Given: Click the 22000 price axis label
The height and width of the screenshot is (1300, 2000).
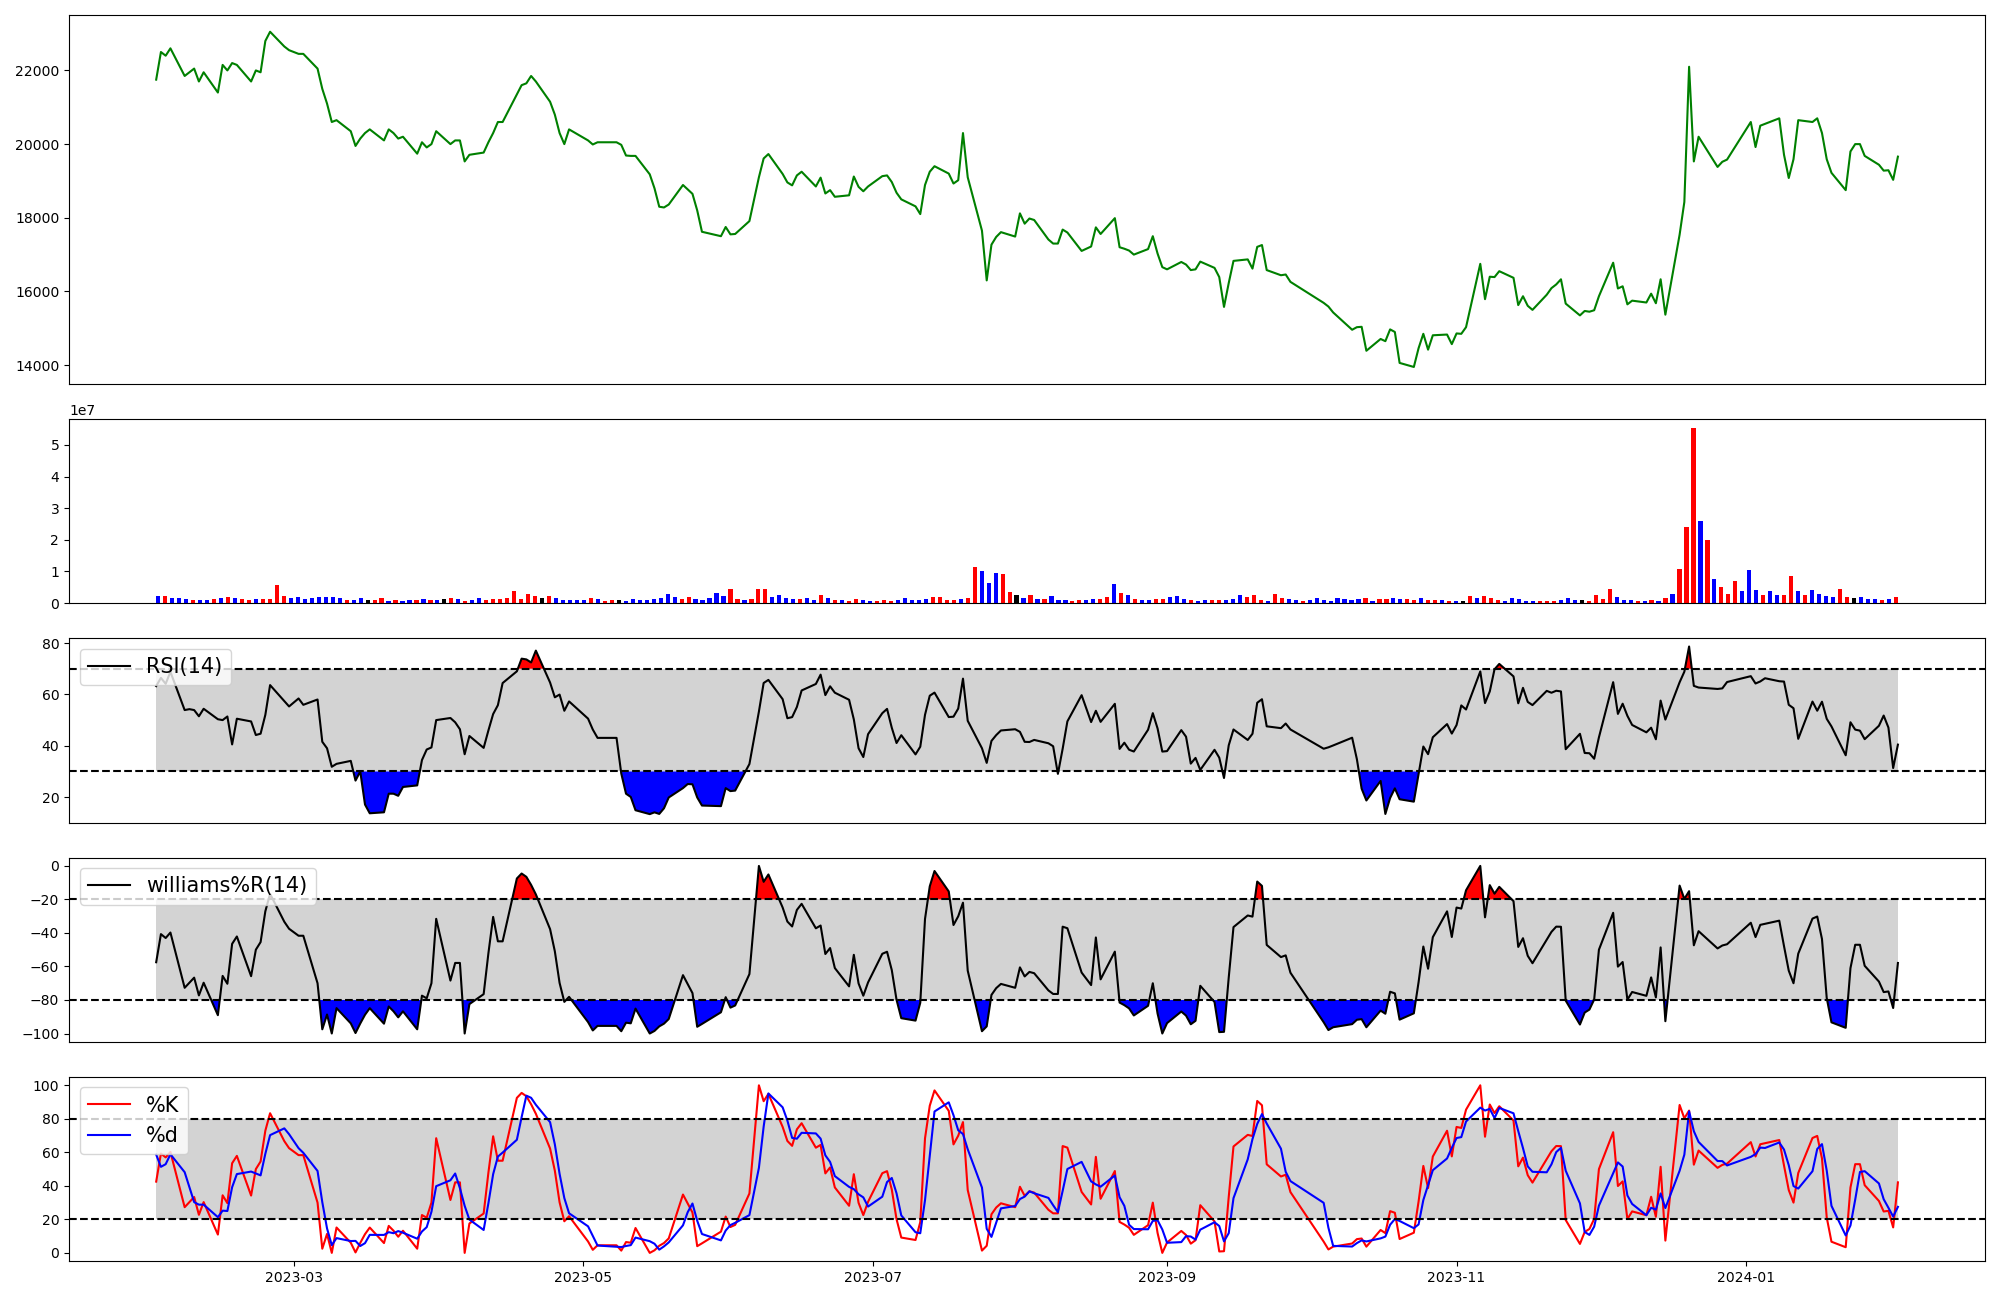Looking at the screenshot, I should tap(37, 71).
